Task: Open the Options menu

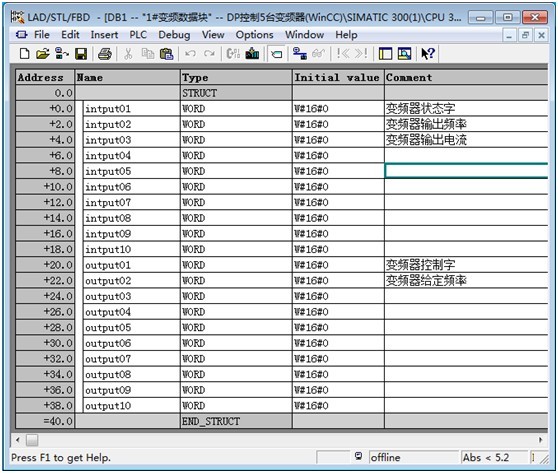Action: click(x=254, y=35)
